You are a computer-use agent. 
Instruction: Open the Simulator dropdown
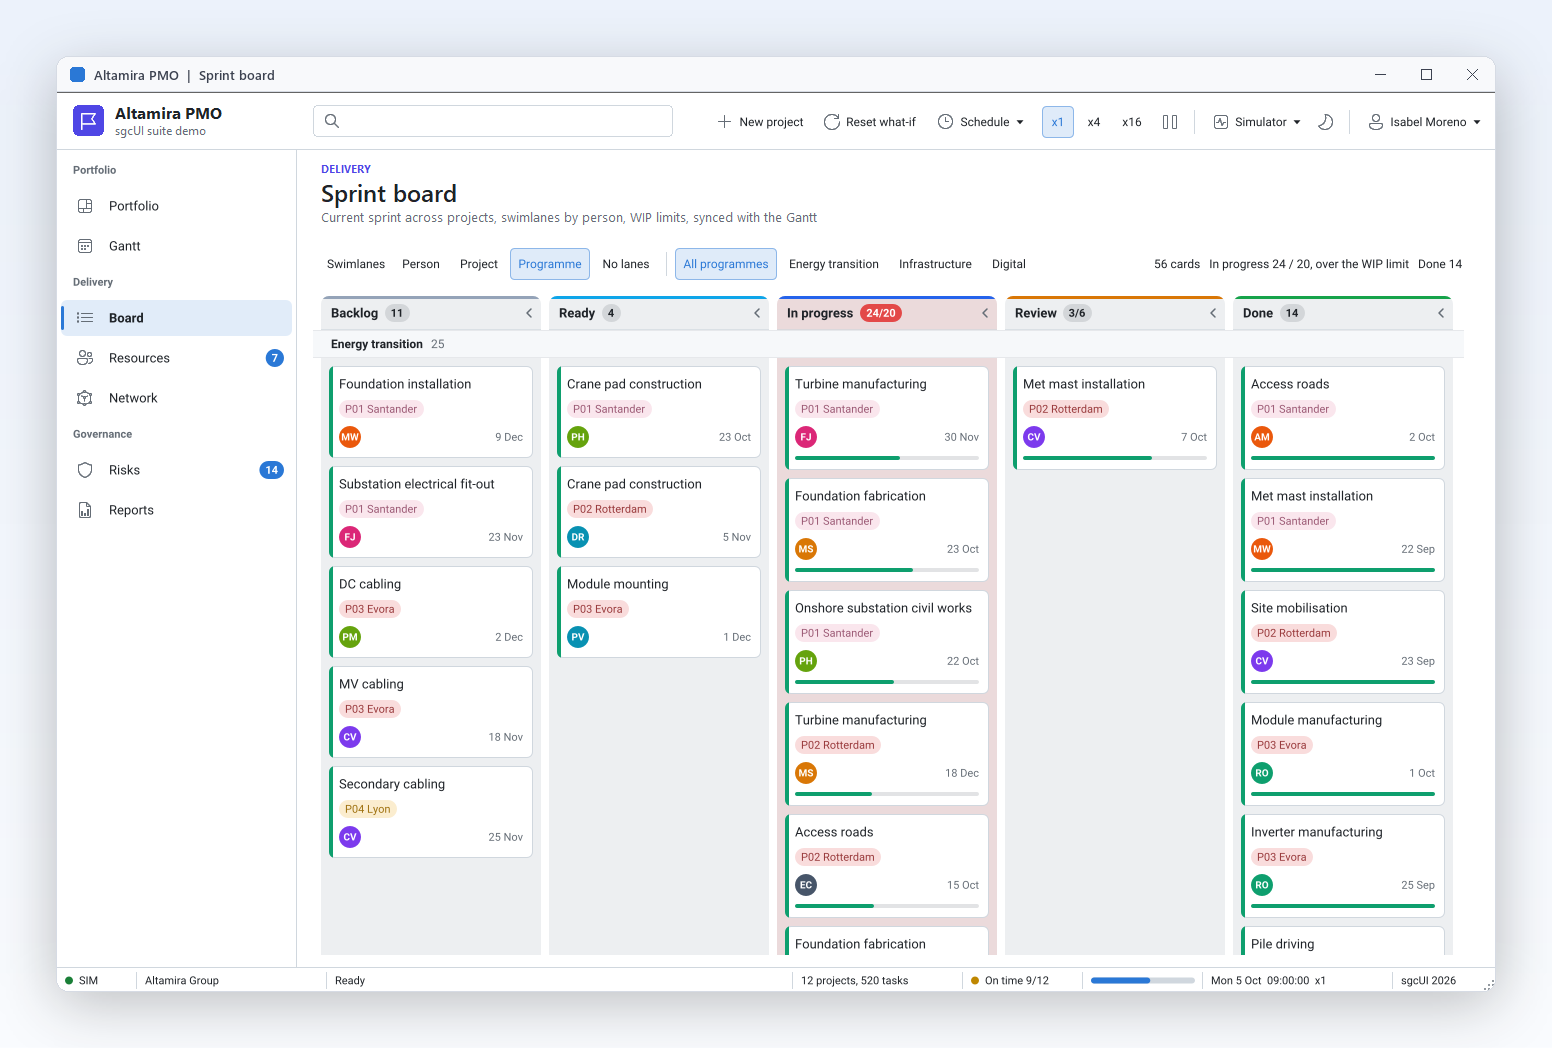tap(1257, 122)
